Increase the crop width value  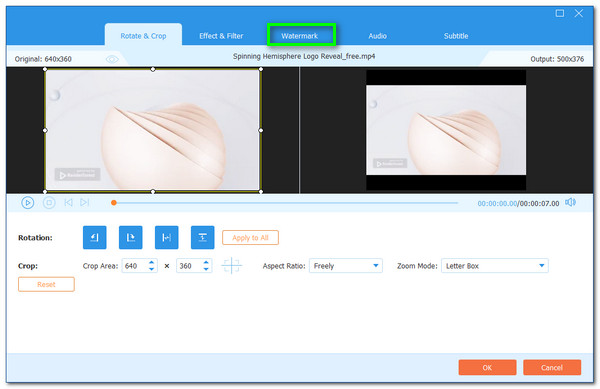point(152,262)
